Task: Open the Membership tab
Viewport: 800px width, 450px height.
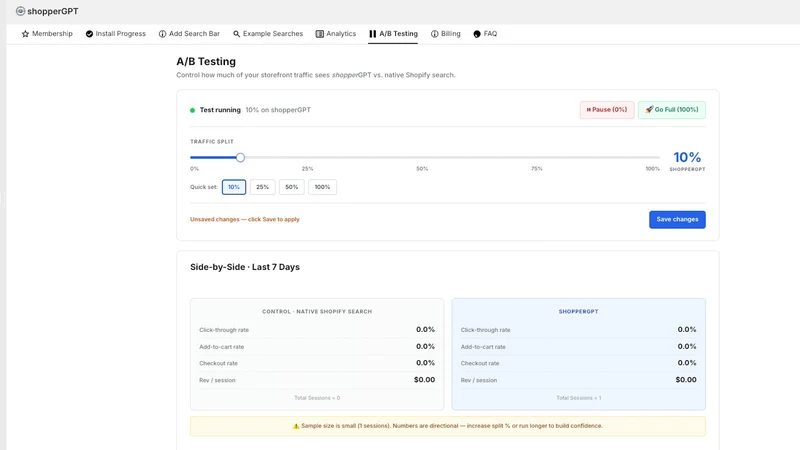Action: (x=47, y=34)
